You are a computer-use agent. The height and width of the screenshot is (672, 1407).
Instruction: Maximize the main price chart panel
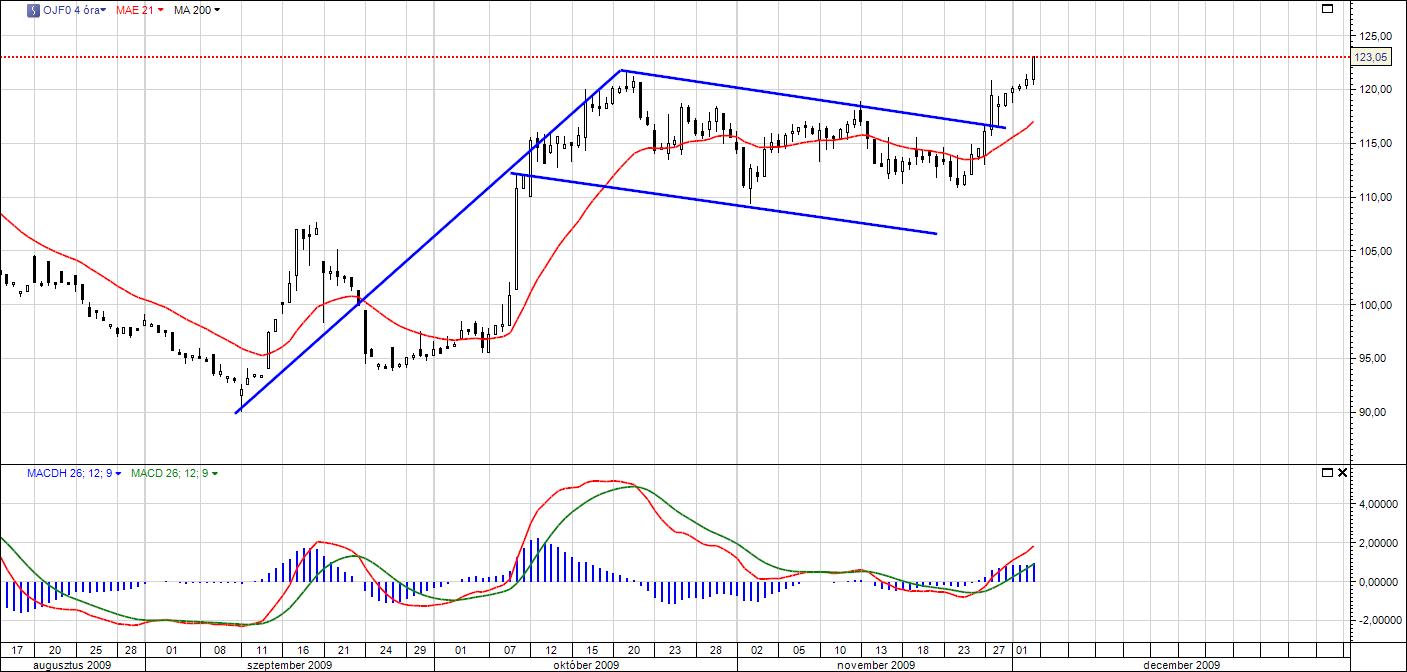[x=1328, y=9]
